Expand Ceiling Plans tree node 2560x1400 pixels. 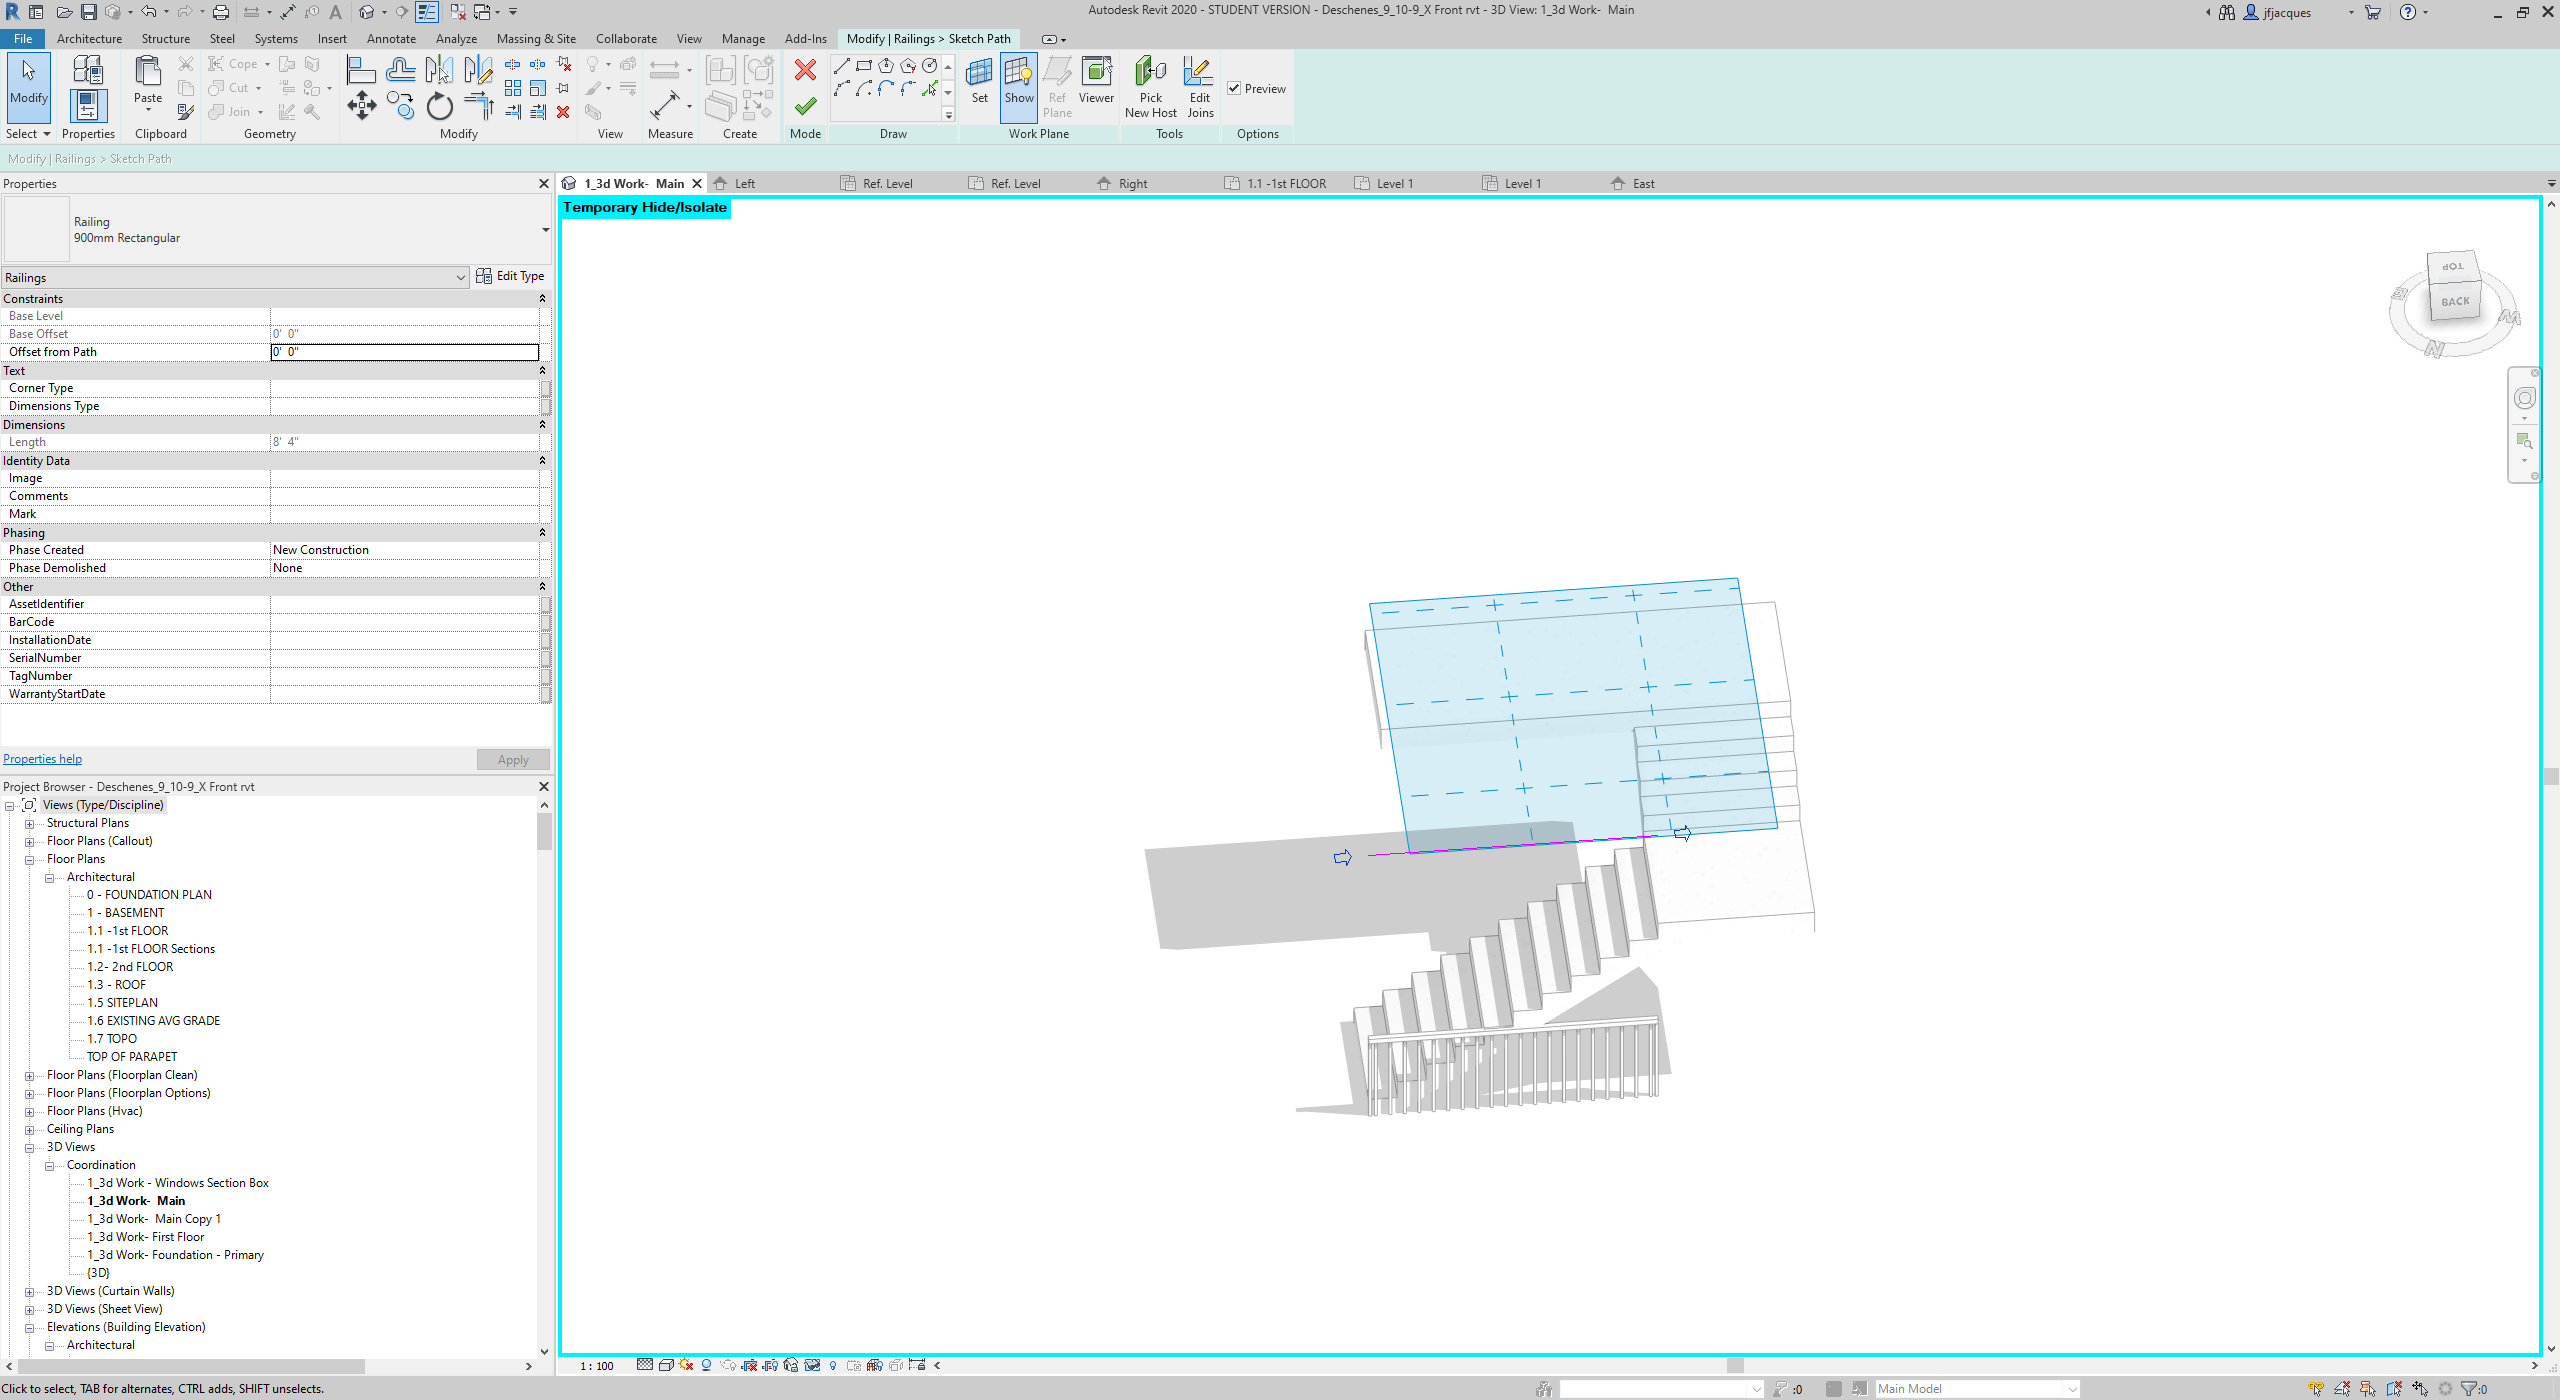tap(29, 1130)
